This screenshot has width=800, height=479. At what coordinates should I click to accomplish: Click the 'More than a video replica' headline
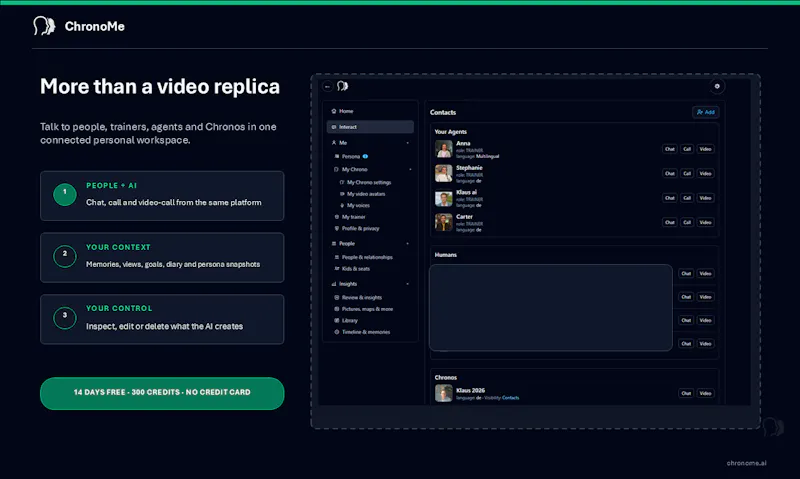(x=160, y=87)
